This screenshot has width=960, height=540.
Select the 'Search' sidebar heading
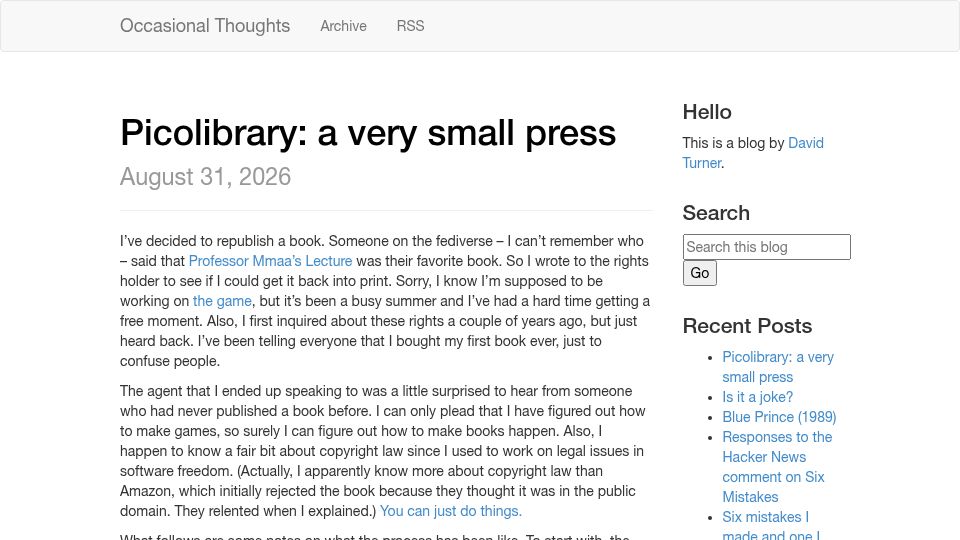click(716, 213)
